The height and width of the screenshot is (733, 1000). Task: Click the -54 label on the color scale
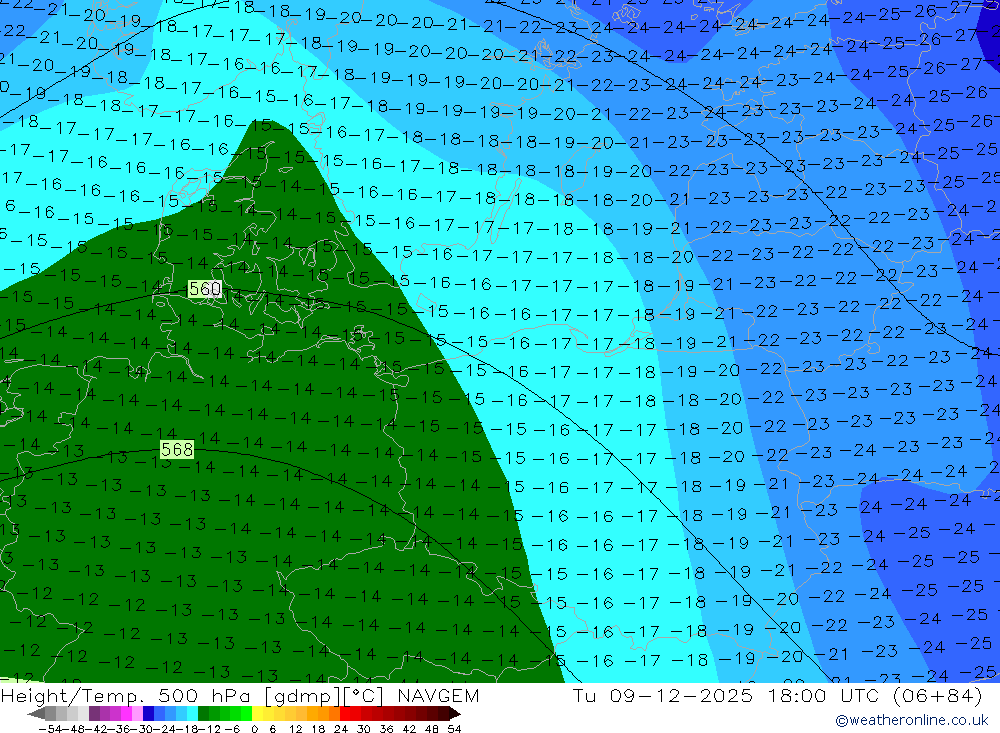(50, 729)
